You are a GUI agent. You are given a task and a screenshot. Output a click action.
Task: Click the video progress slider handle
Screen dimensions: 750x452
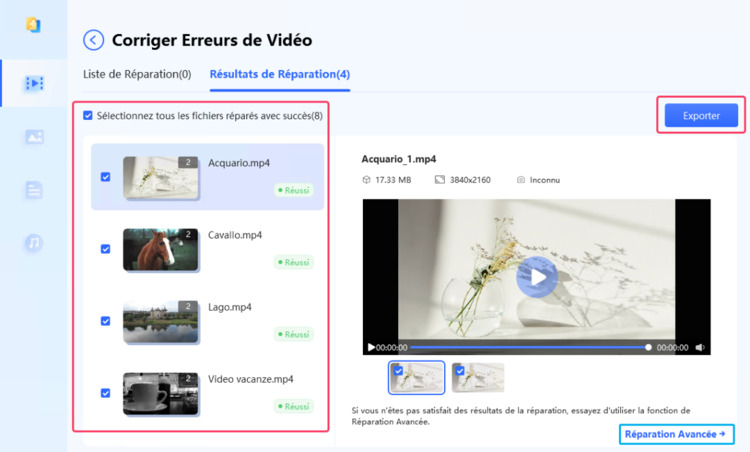(648, 347)
